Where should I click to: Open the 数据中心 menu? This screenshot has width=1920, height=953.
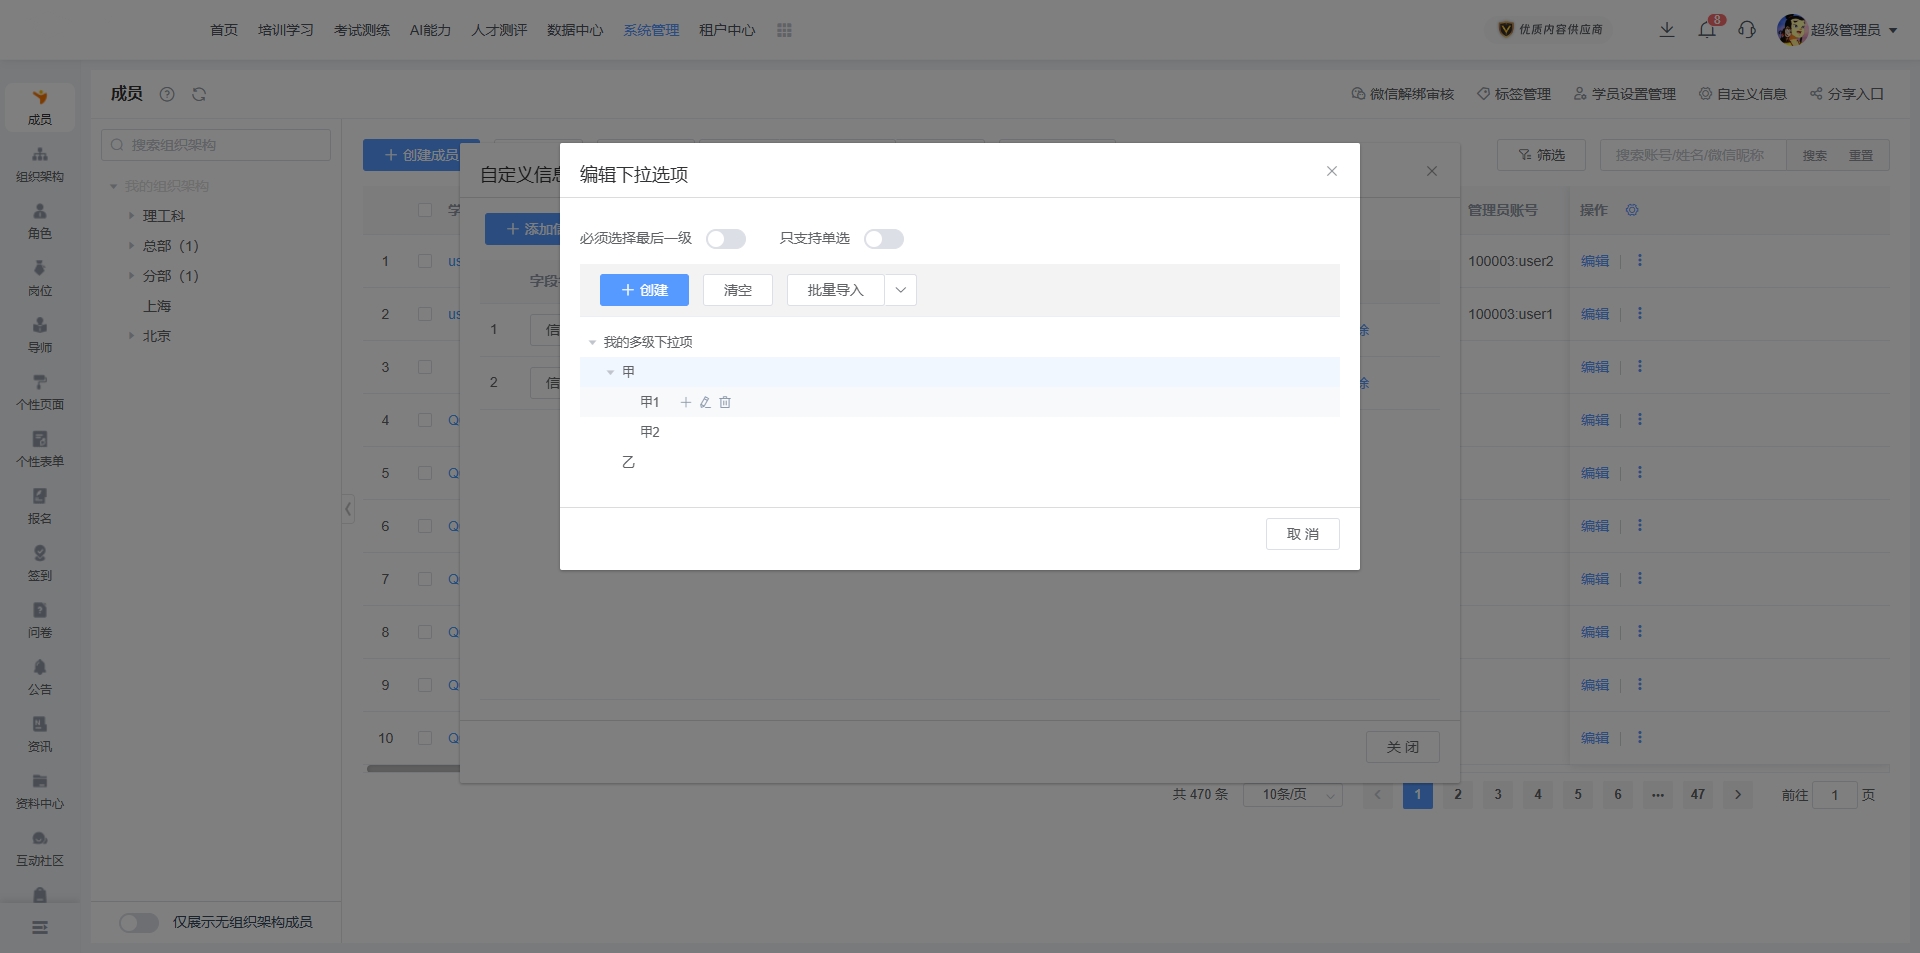(575, 30)
